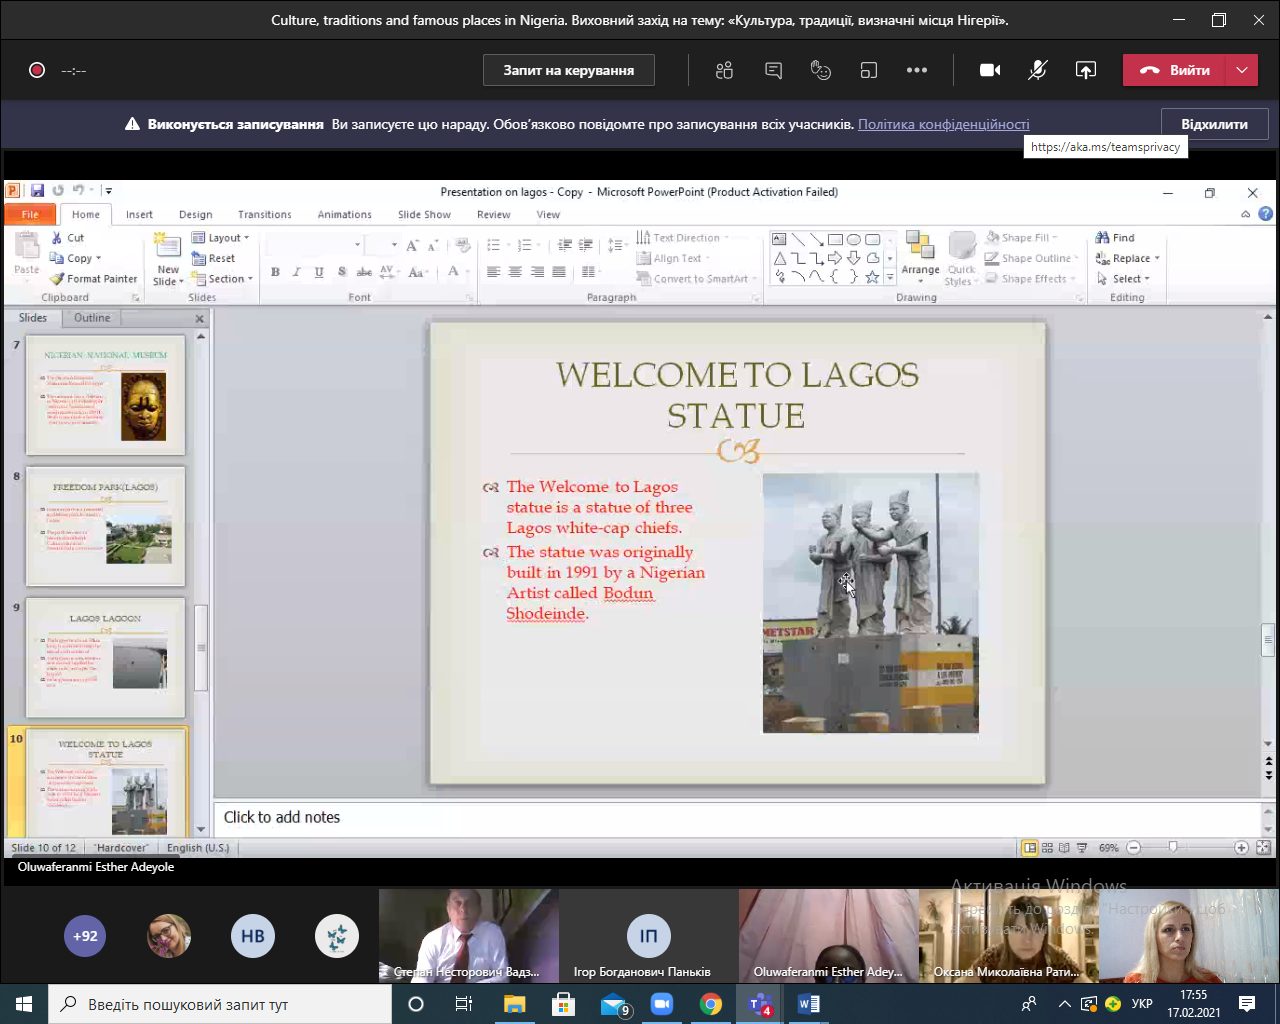Click the Transitions tab in the shared PowerPoint

coord(264,214)
